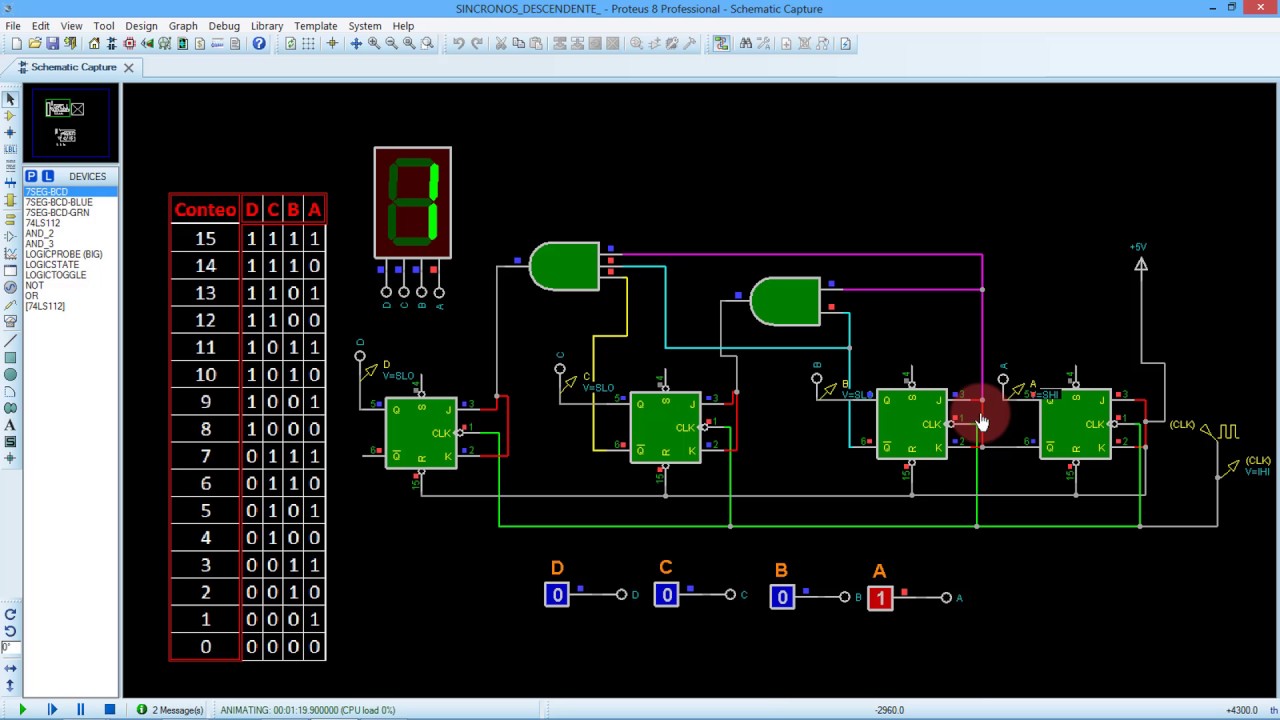Image resolution: width=1280 pixels, height=720 pixels.
Task: Click the schematic overview thumbnail
Action: [x=70, y=123]
